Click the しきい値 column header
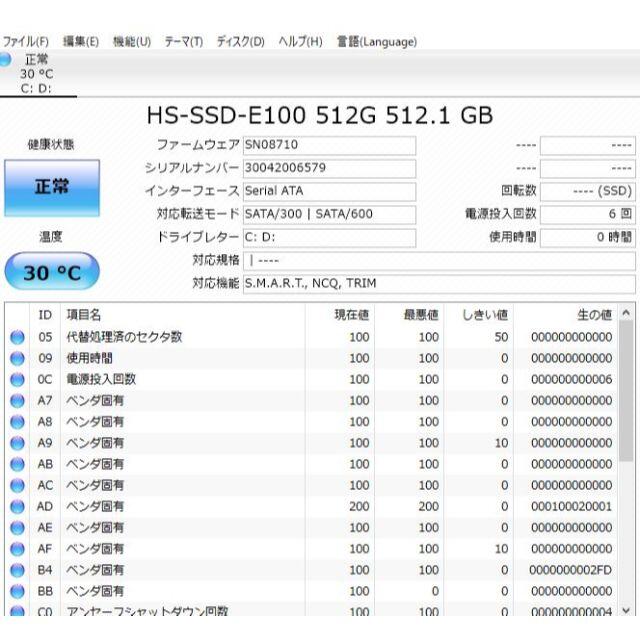 [478, 315]
